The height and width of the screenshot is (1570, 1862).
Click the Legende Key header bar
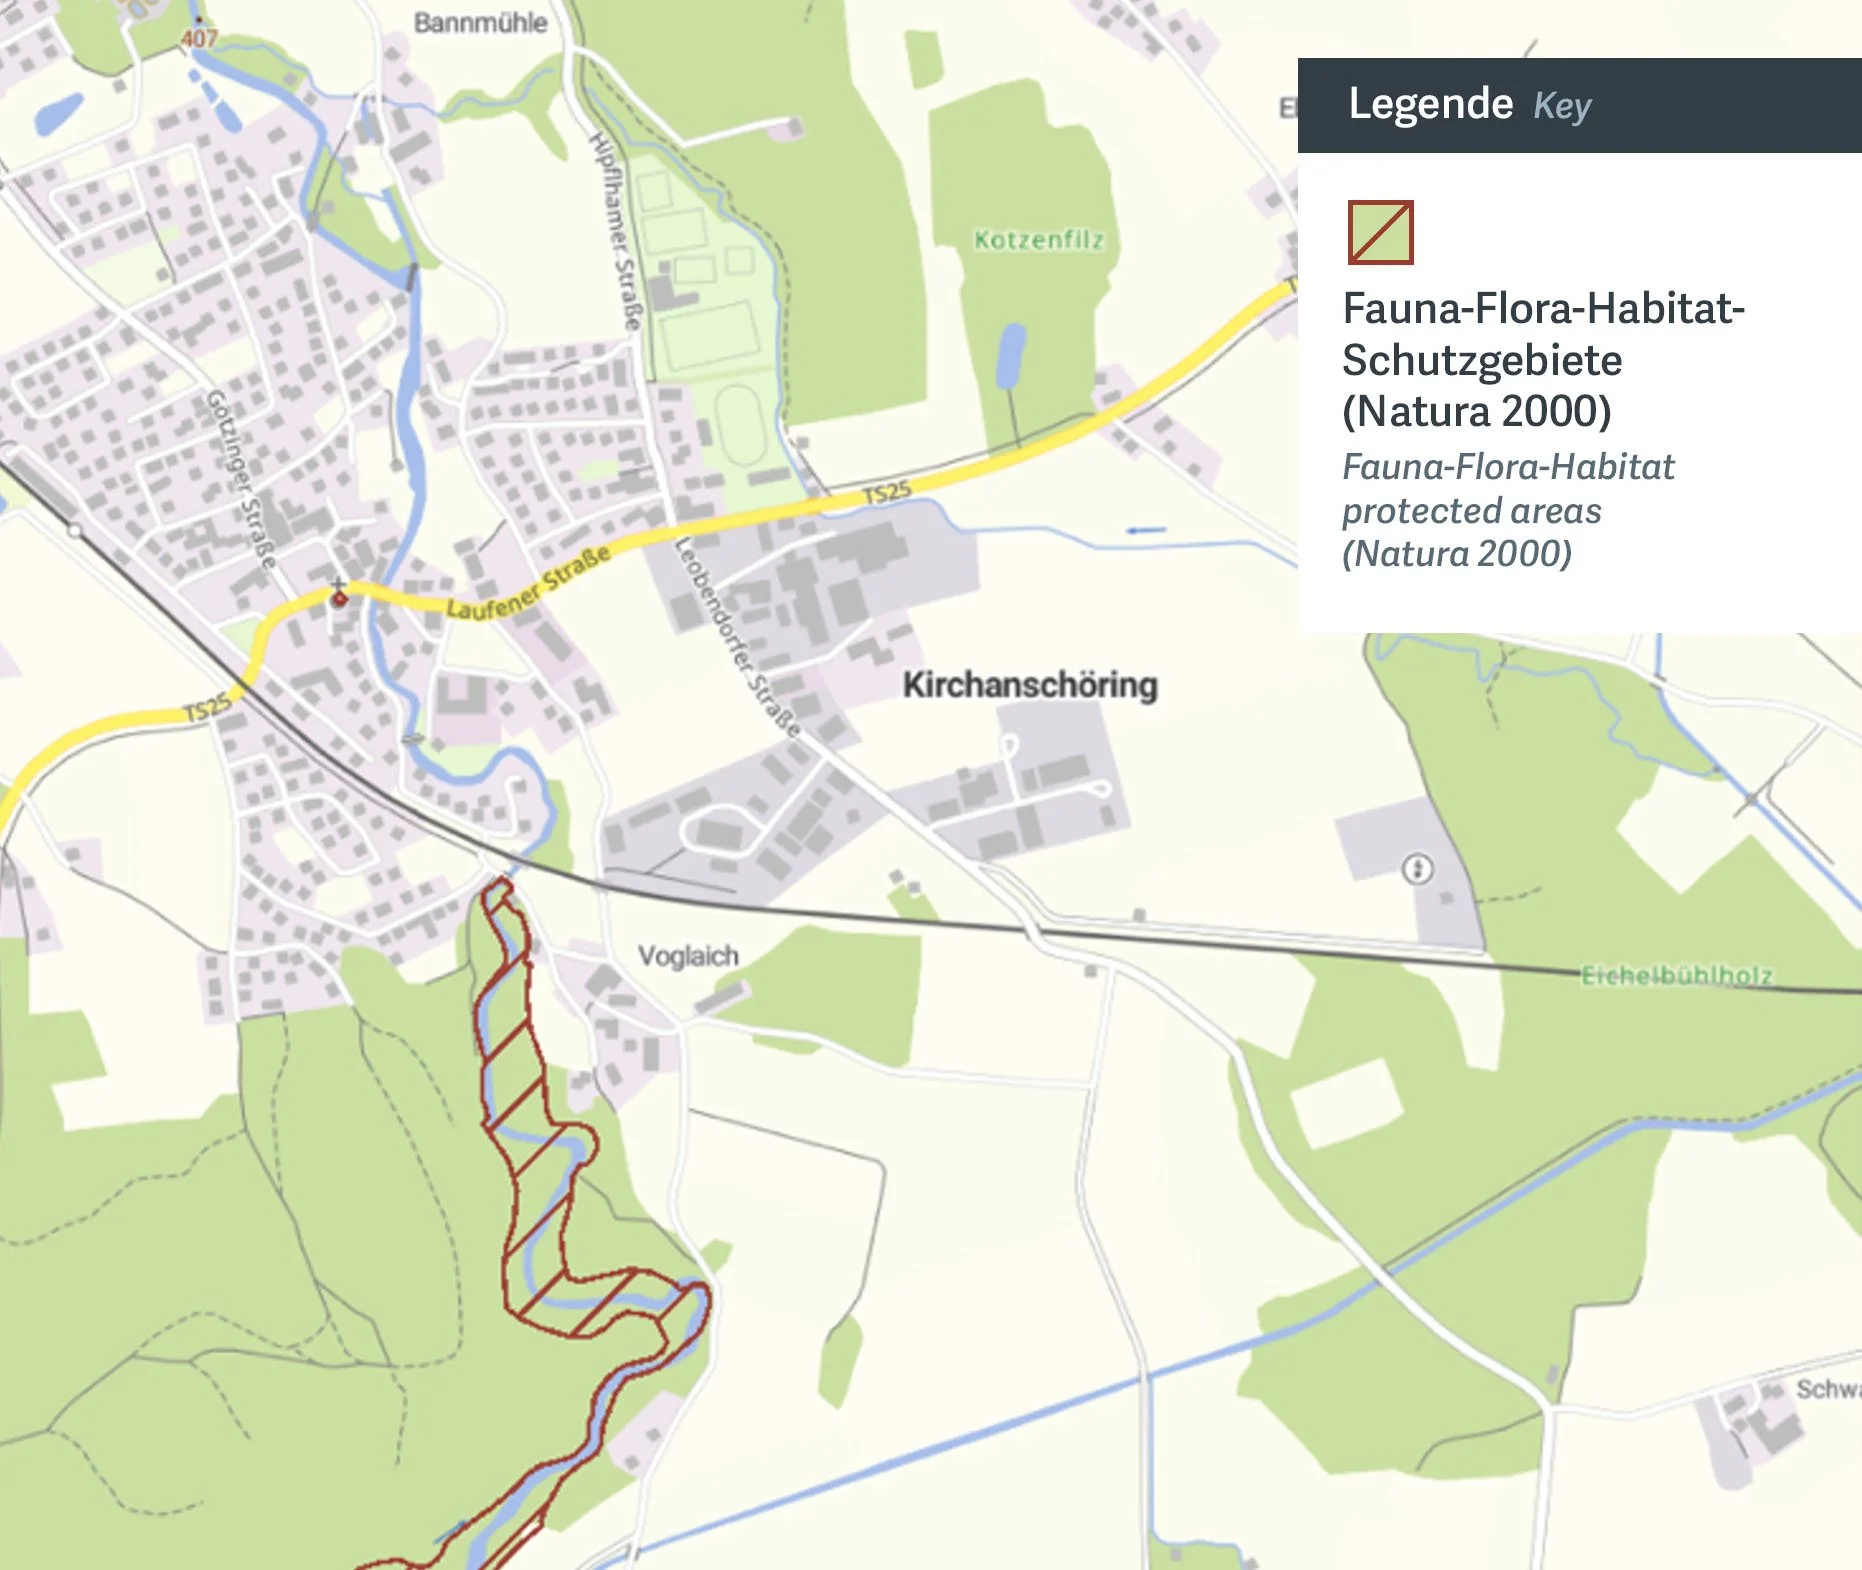1580,105
